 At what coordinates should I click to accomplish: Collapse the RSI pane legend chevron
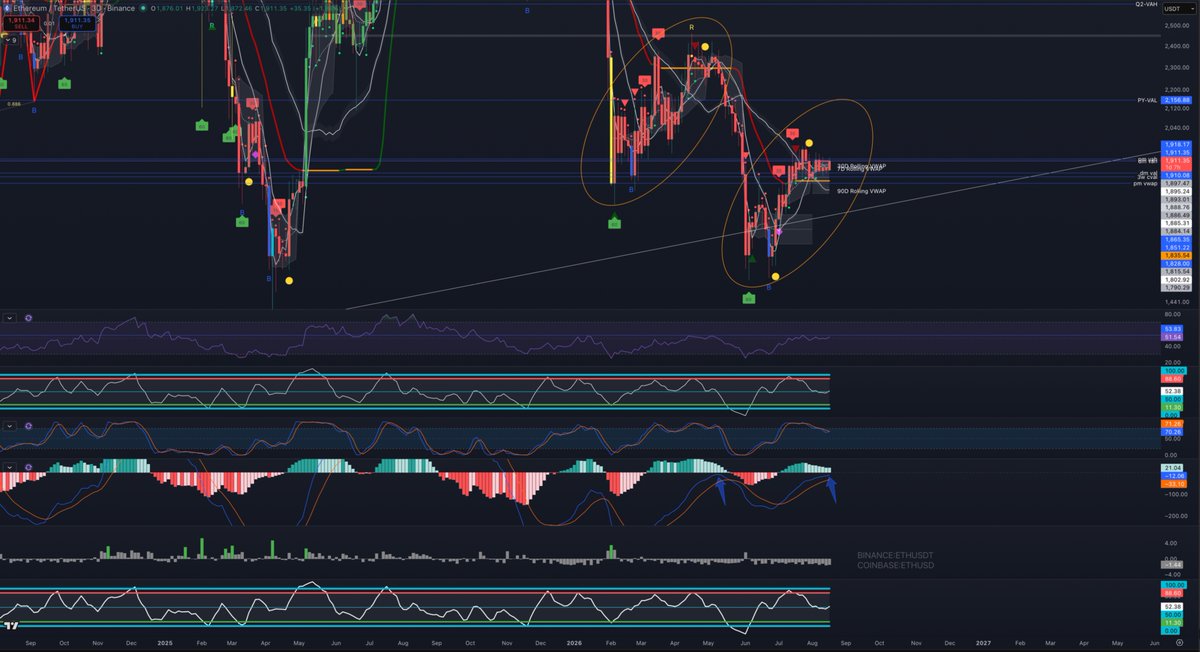(x=9, y=317)
